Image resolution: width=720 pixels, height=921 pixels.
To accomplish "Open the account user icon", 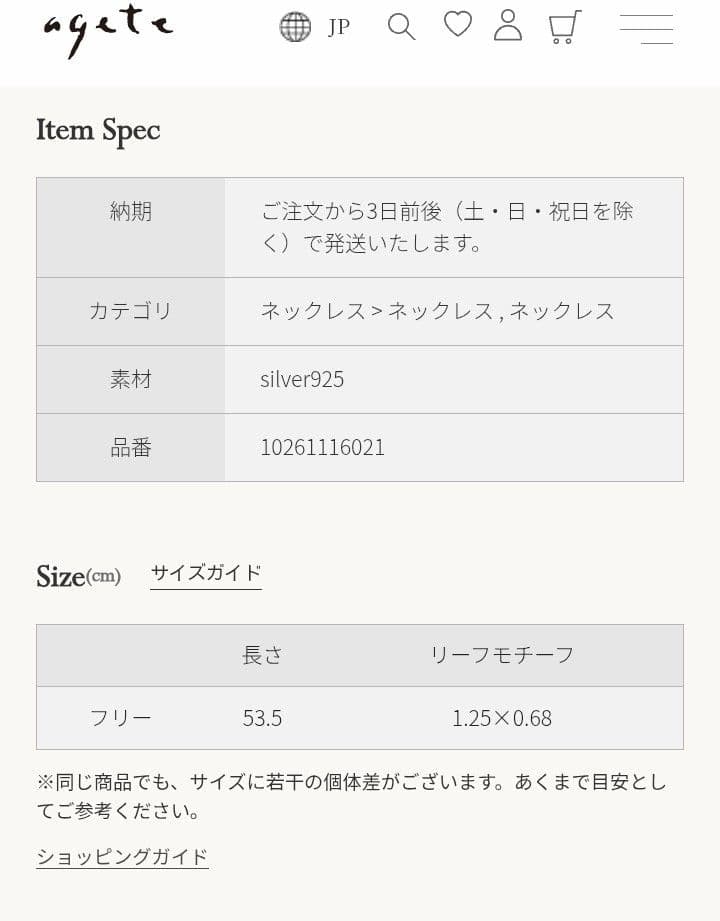I will coord(508,25).
